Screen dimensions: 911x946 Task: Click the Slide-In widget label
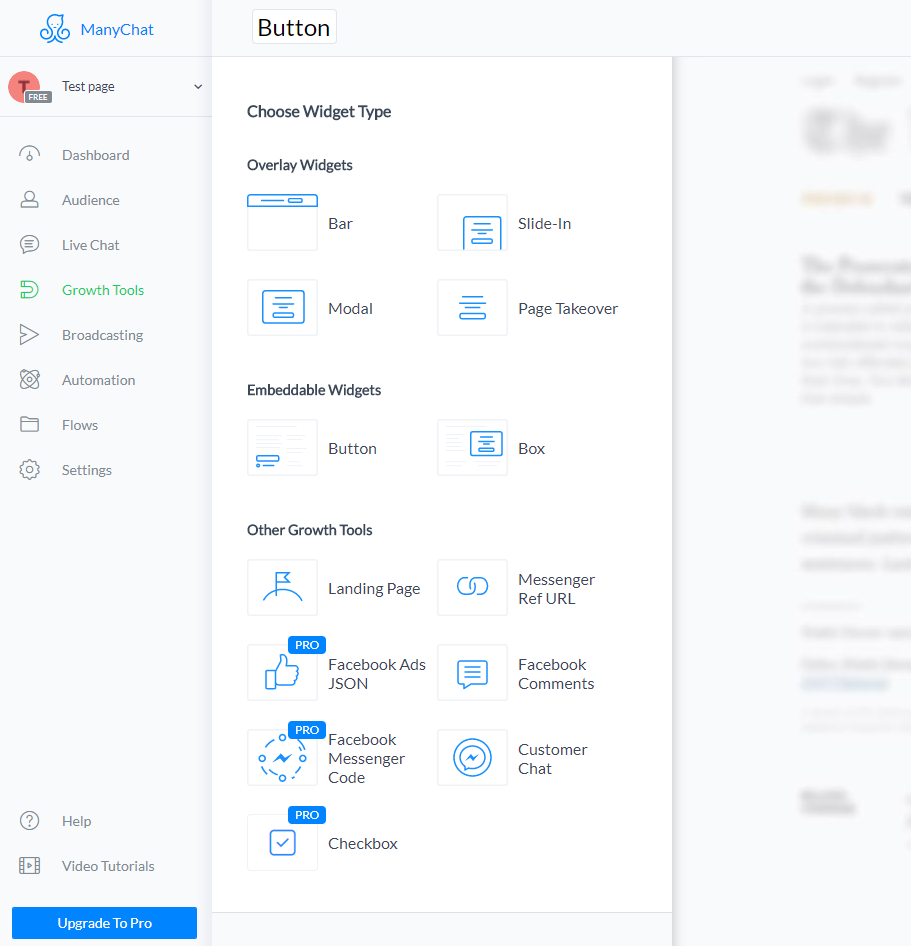click(544, 223)
